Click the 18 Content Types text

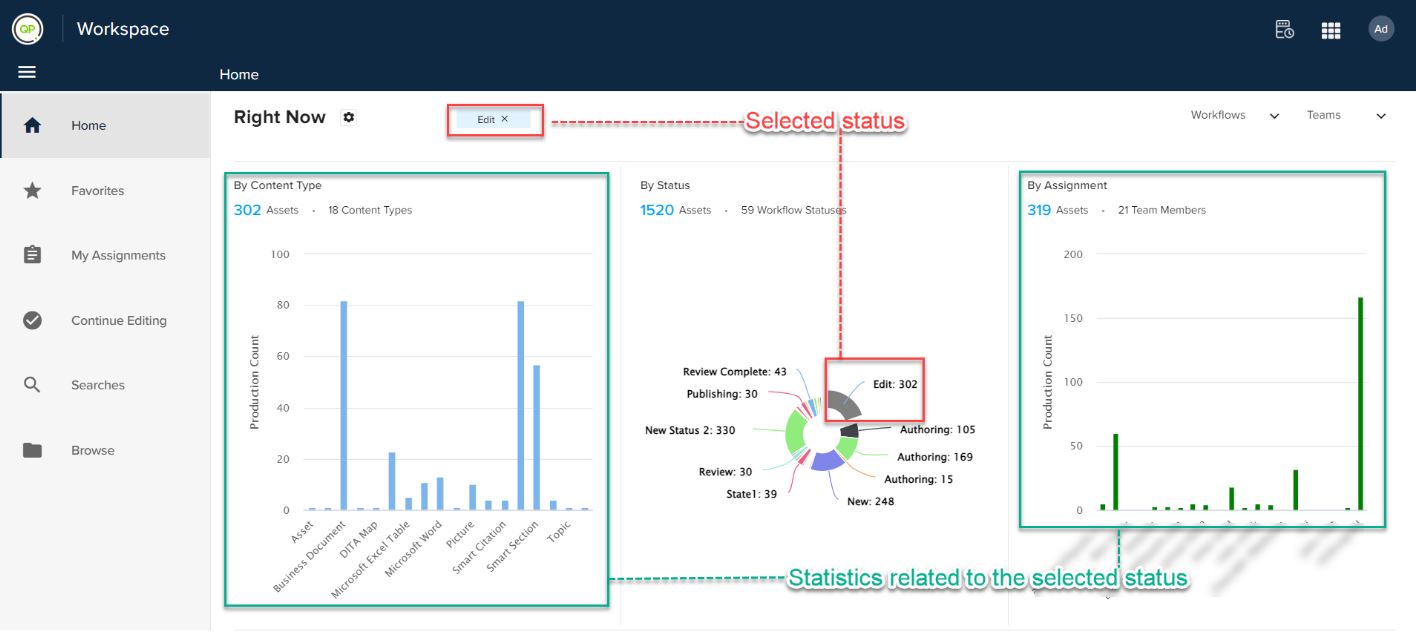tap(370, 210)
